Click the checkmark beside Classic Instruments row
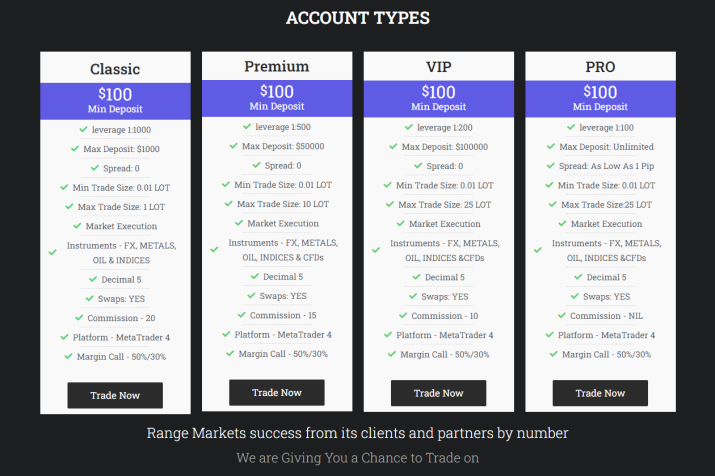Screen dimensions: 715x476 (53, 252)
